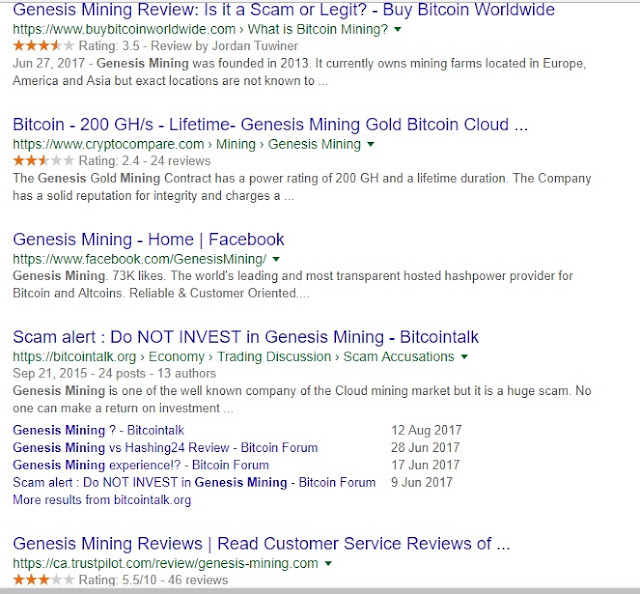The height and width of the screenshot is (594, 640).
Task: Open Genesis Mining Reviews Read Customer Service result
Action: point(262,544)
